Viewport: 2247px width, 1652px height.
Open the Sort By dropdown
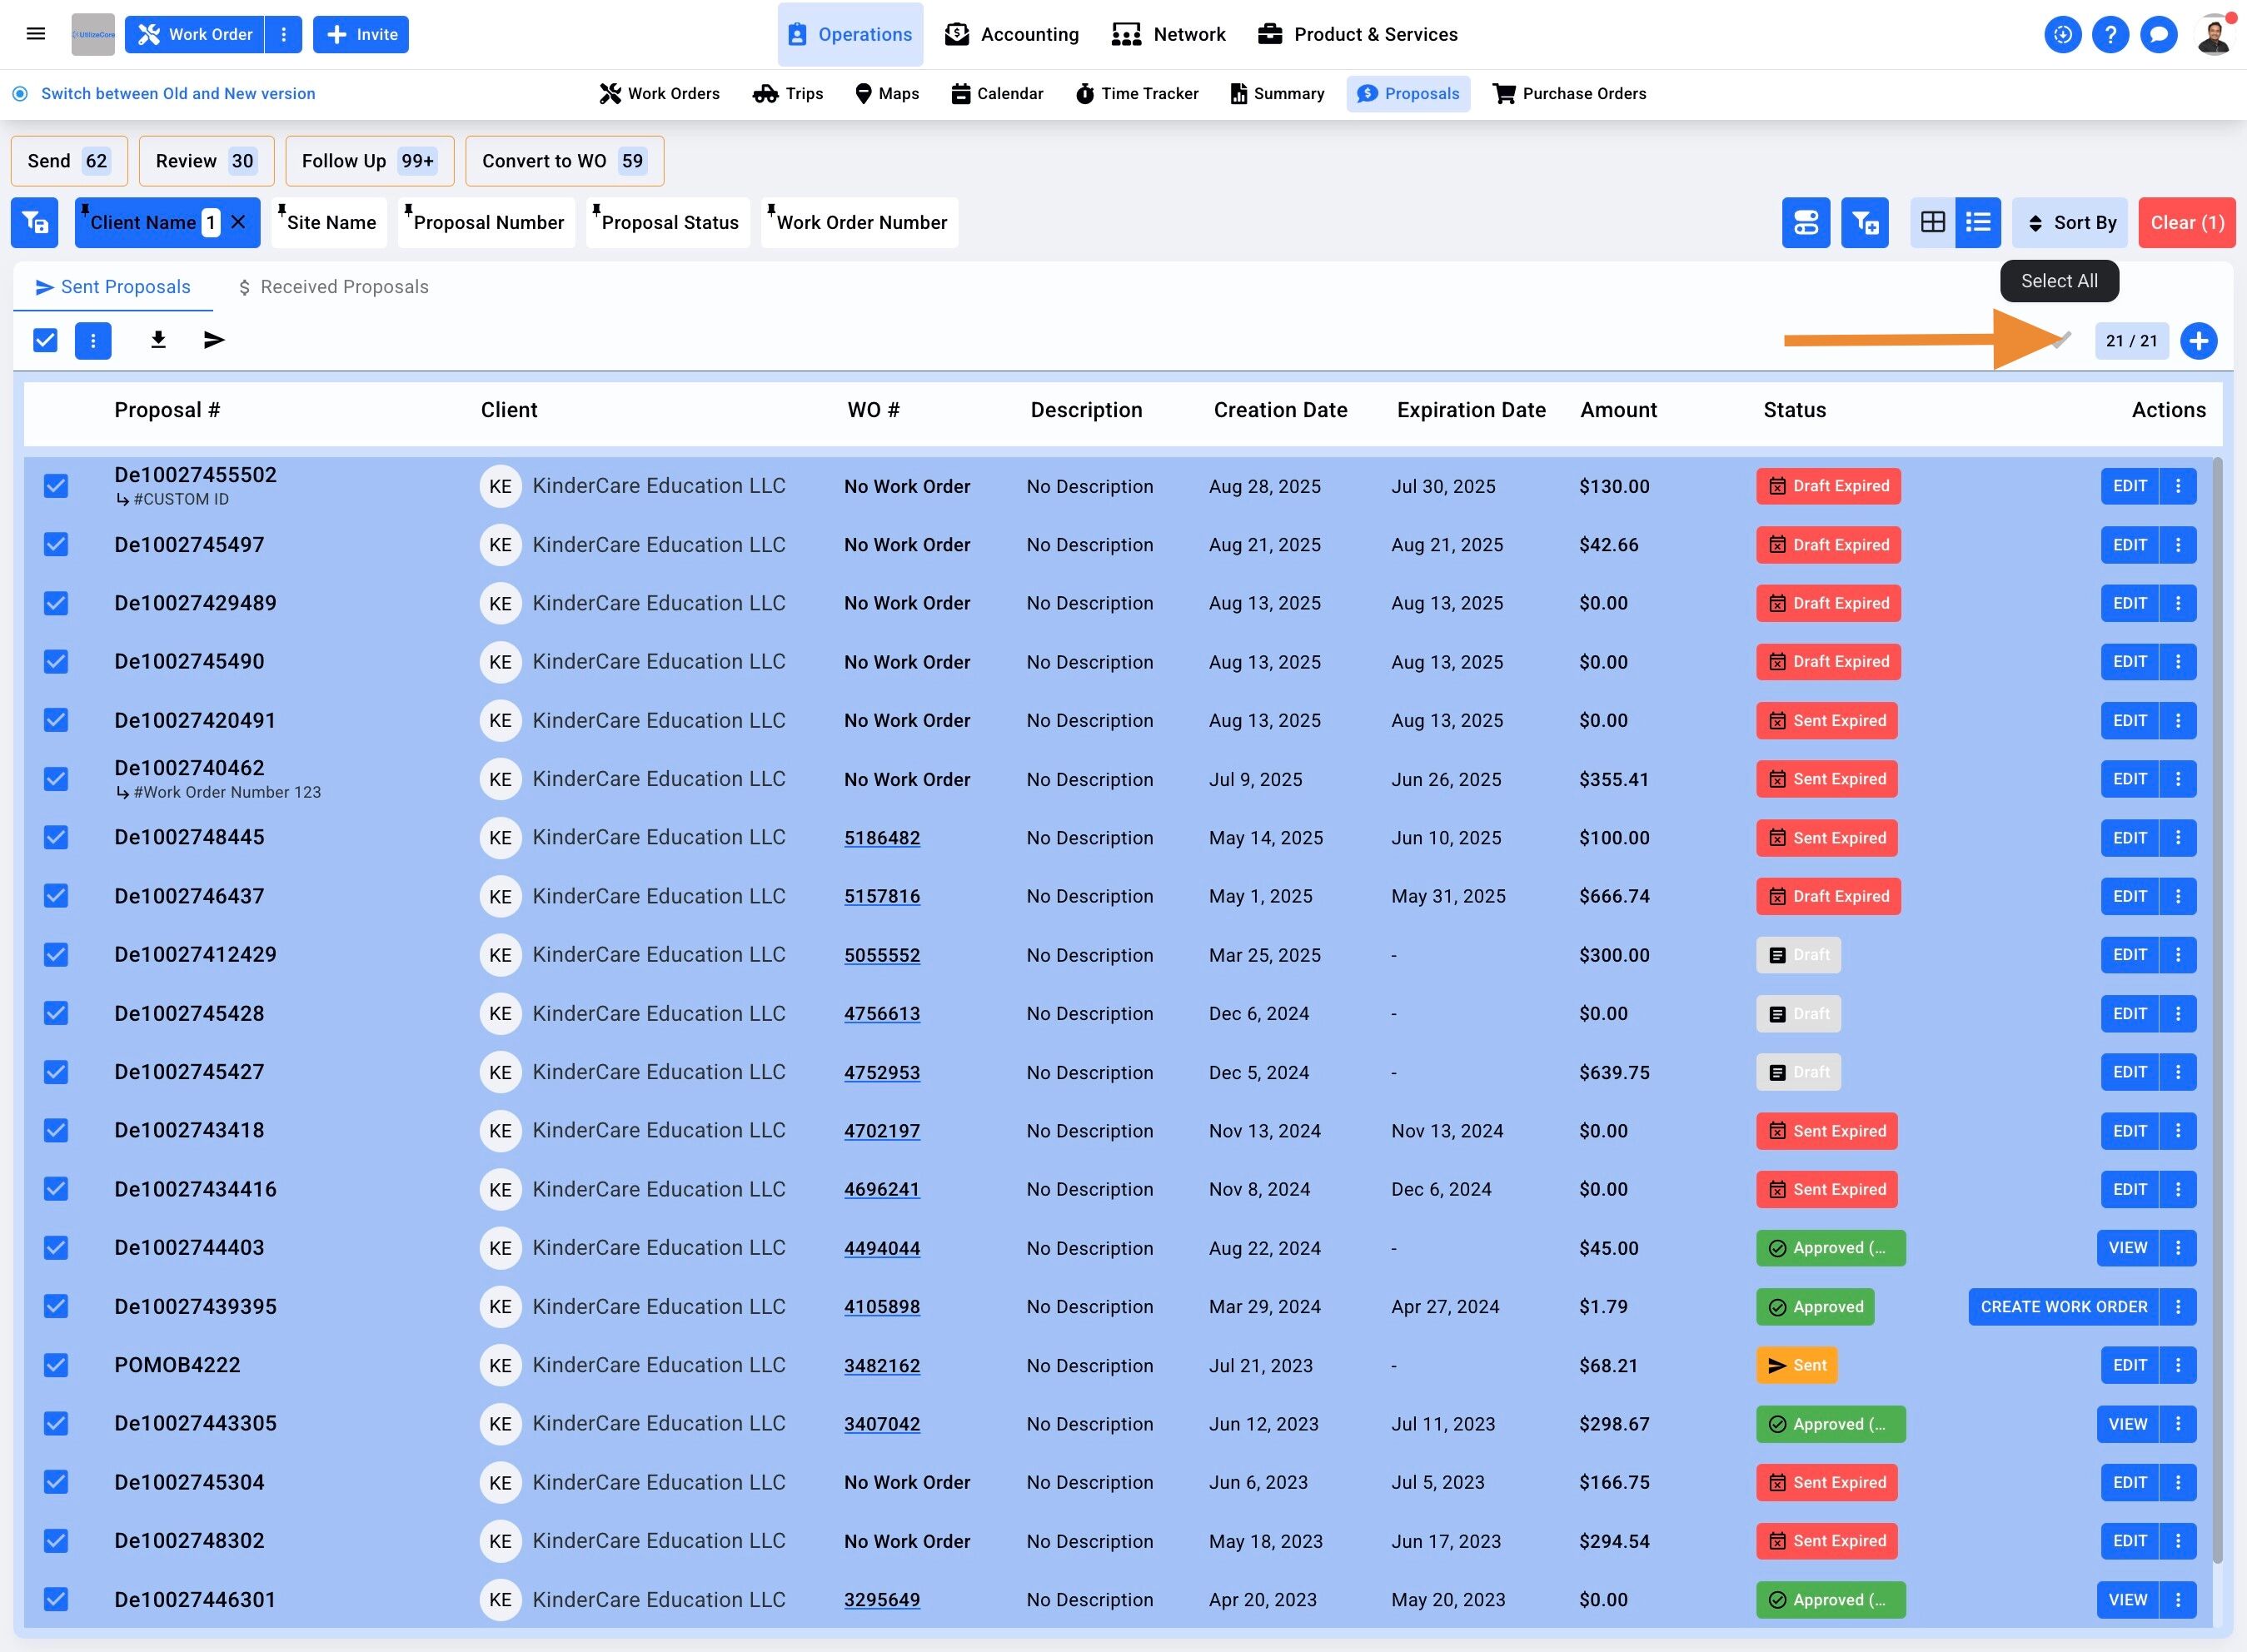2069,222
